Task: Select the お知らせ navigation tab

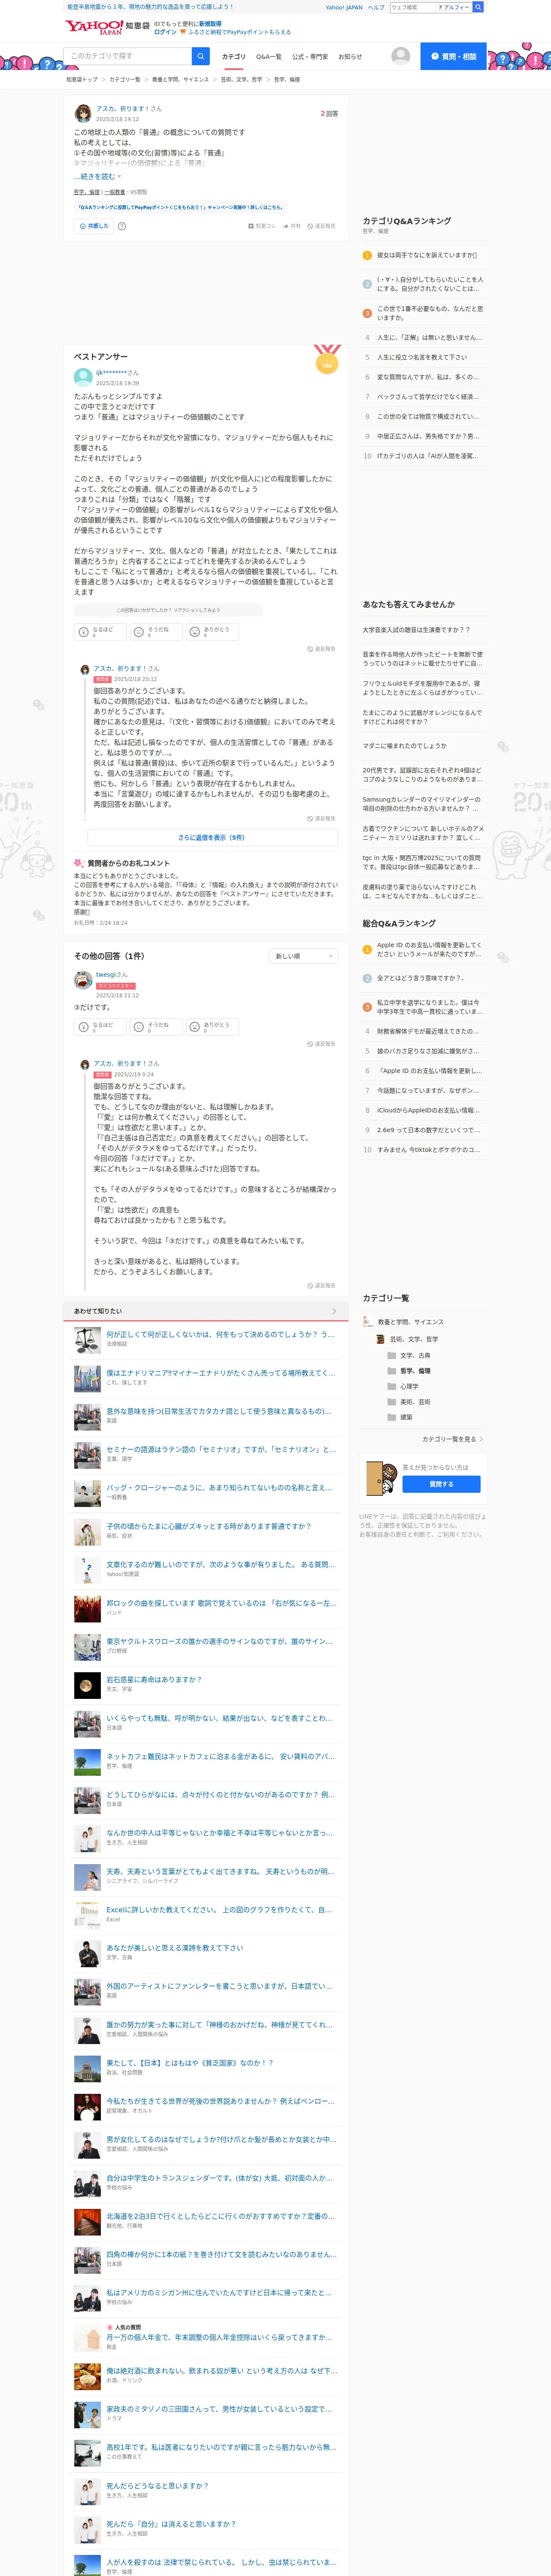Action: 350,57
